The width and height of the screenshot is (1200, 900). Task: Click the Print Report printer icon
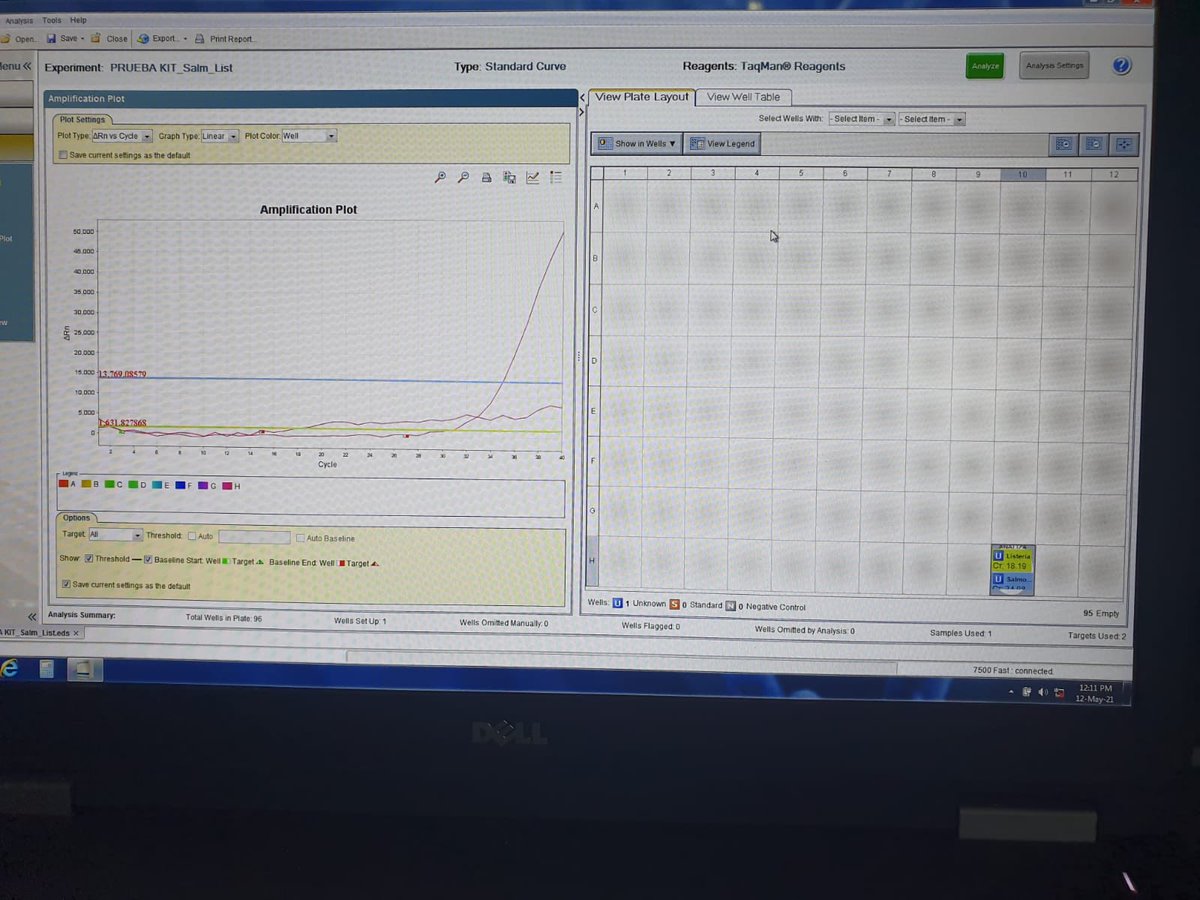200,39
